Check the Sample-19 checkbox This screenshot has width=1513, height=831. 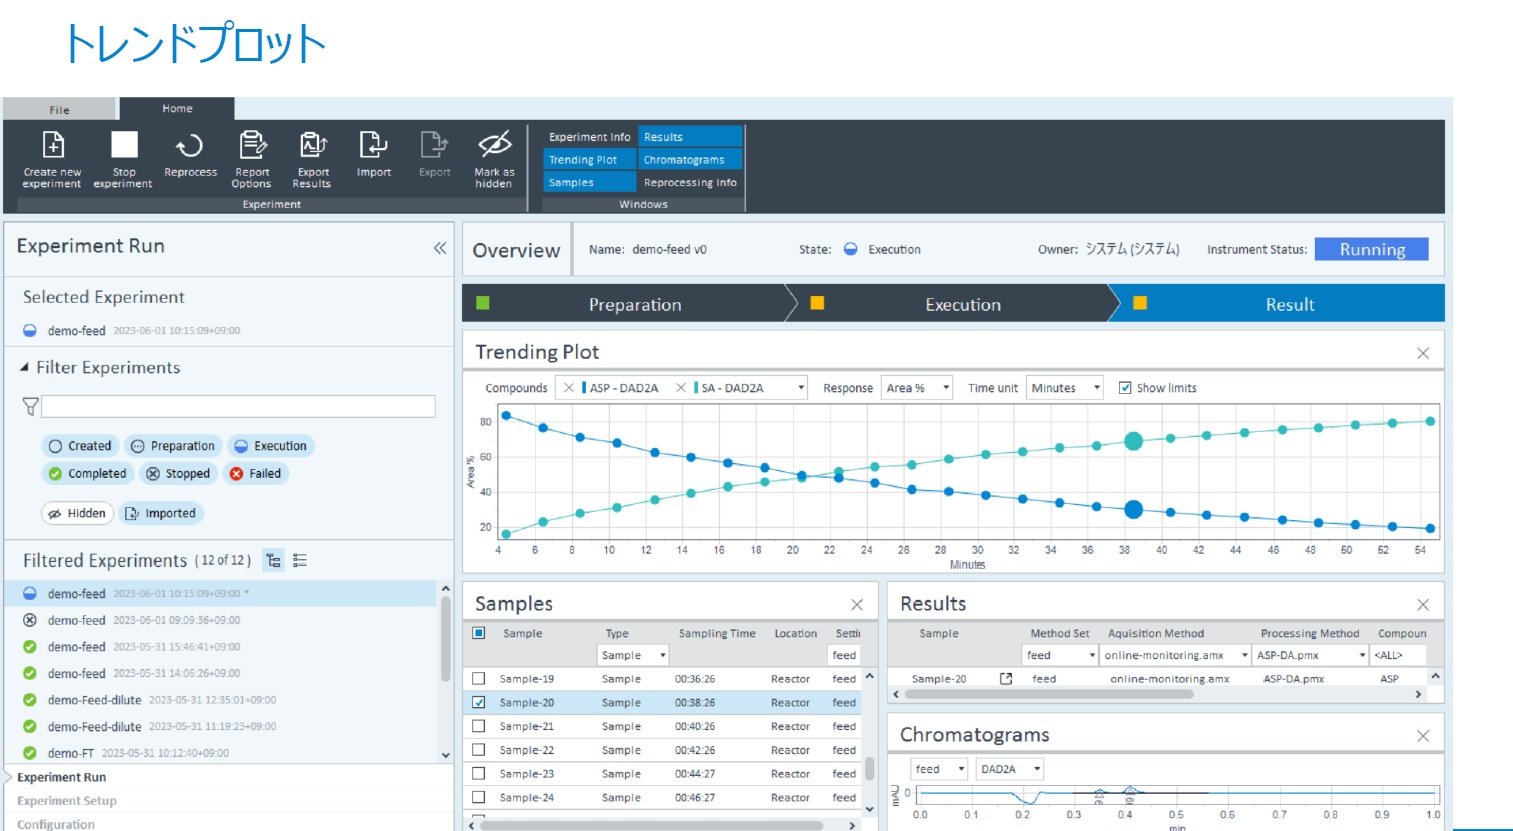[x=478, y=679]
